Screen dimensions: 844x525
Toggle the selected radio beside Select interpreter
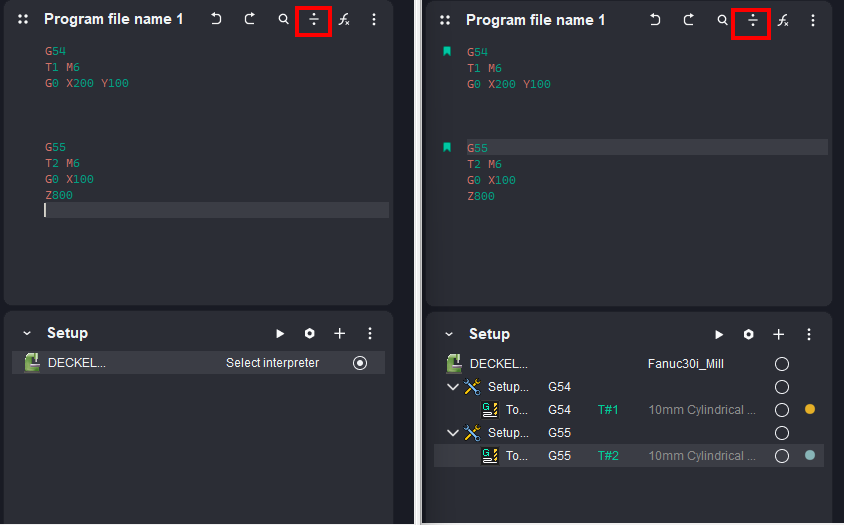click(360, 363)
